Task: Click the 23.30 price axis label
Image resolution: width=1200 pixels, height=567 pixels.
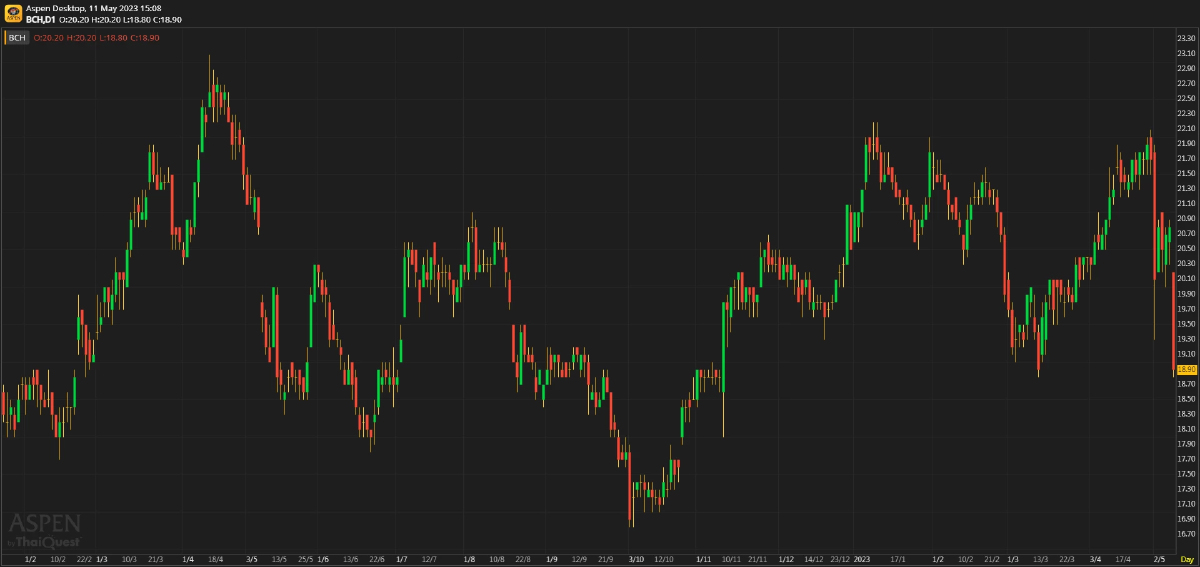Action: click(1187, 37)
